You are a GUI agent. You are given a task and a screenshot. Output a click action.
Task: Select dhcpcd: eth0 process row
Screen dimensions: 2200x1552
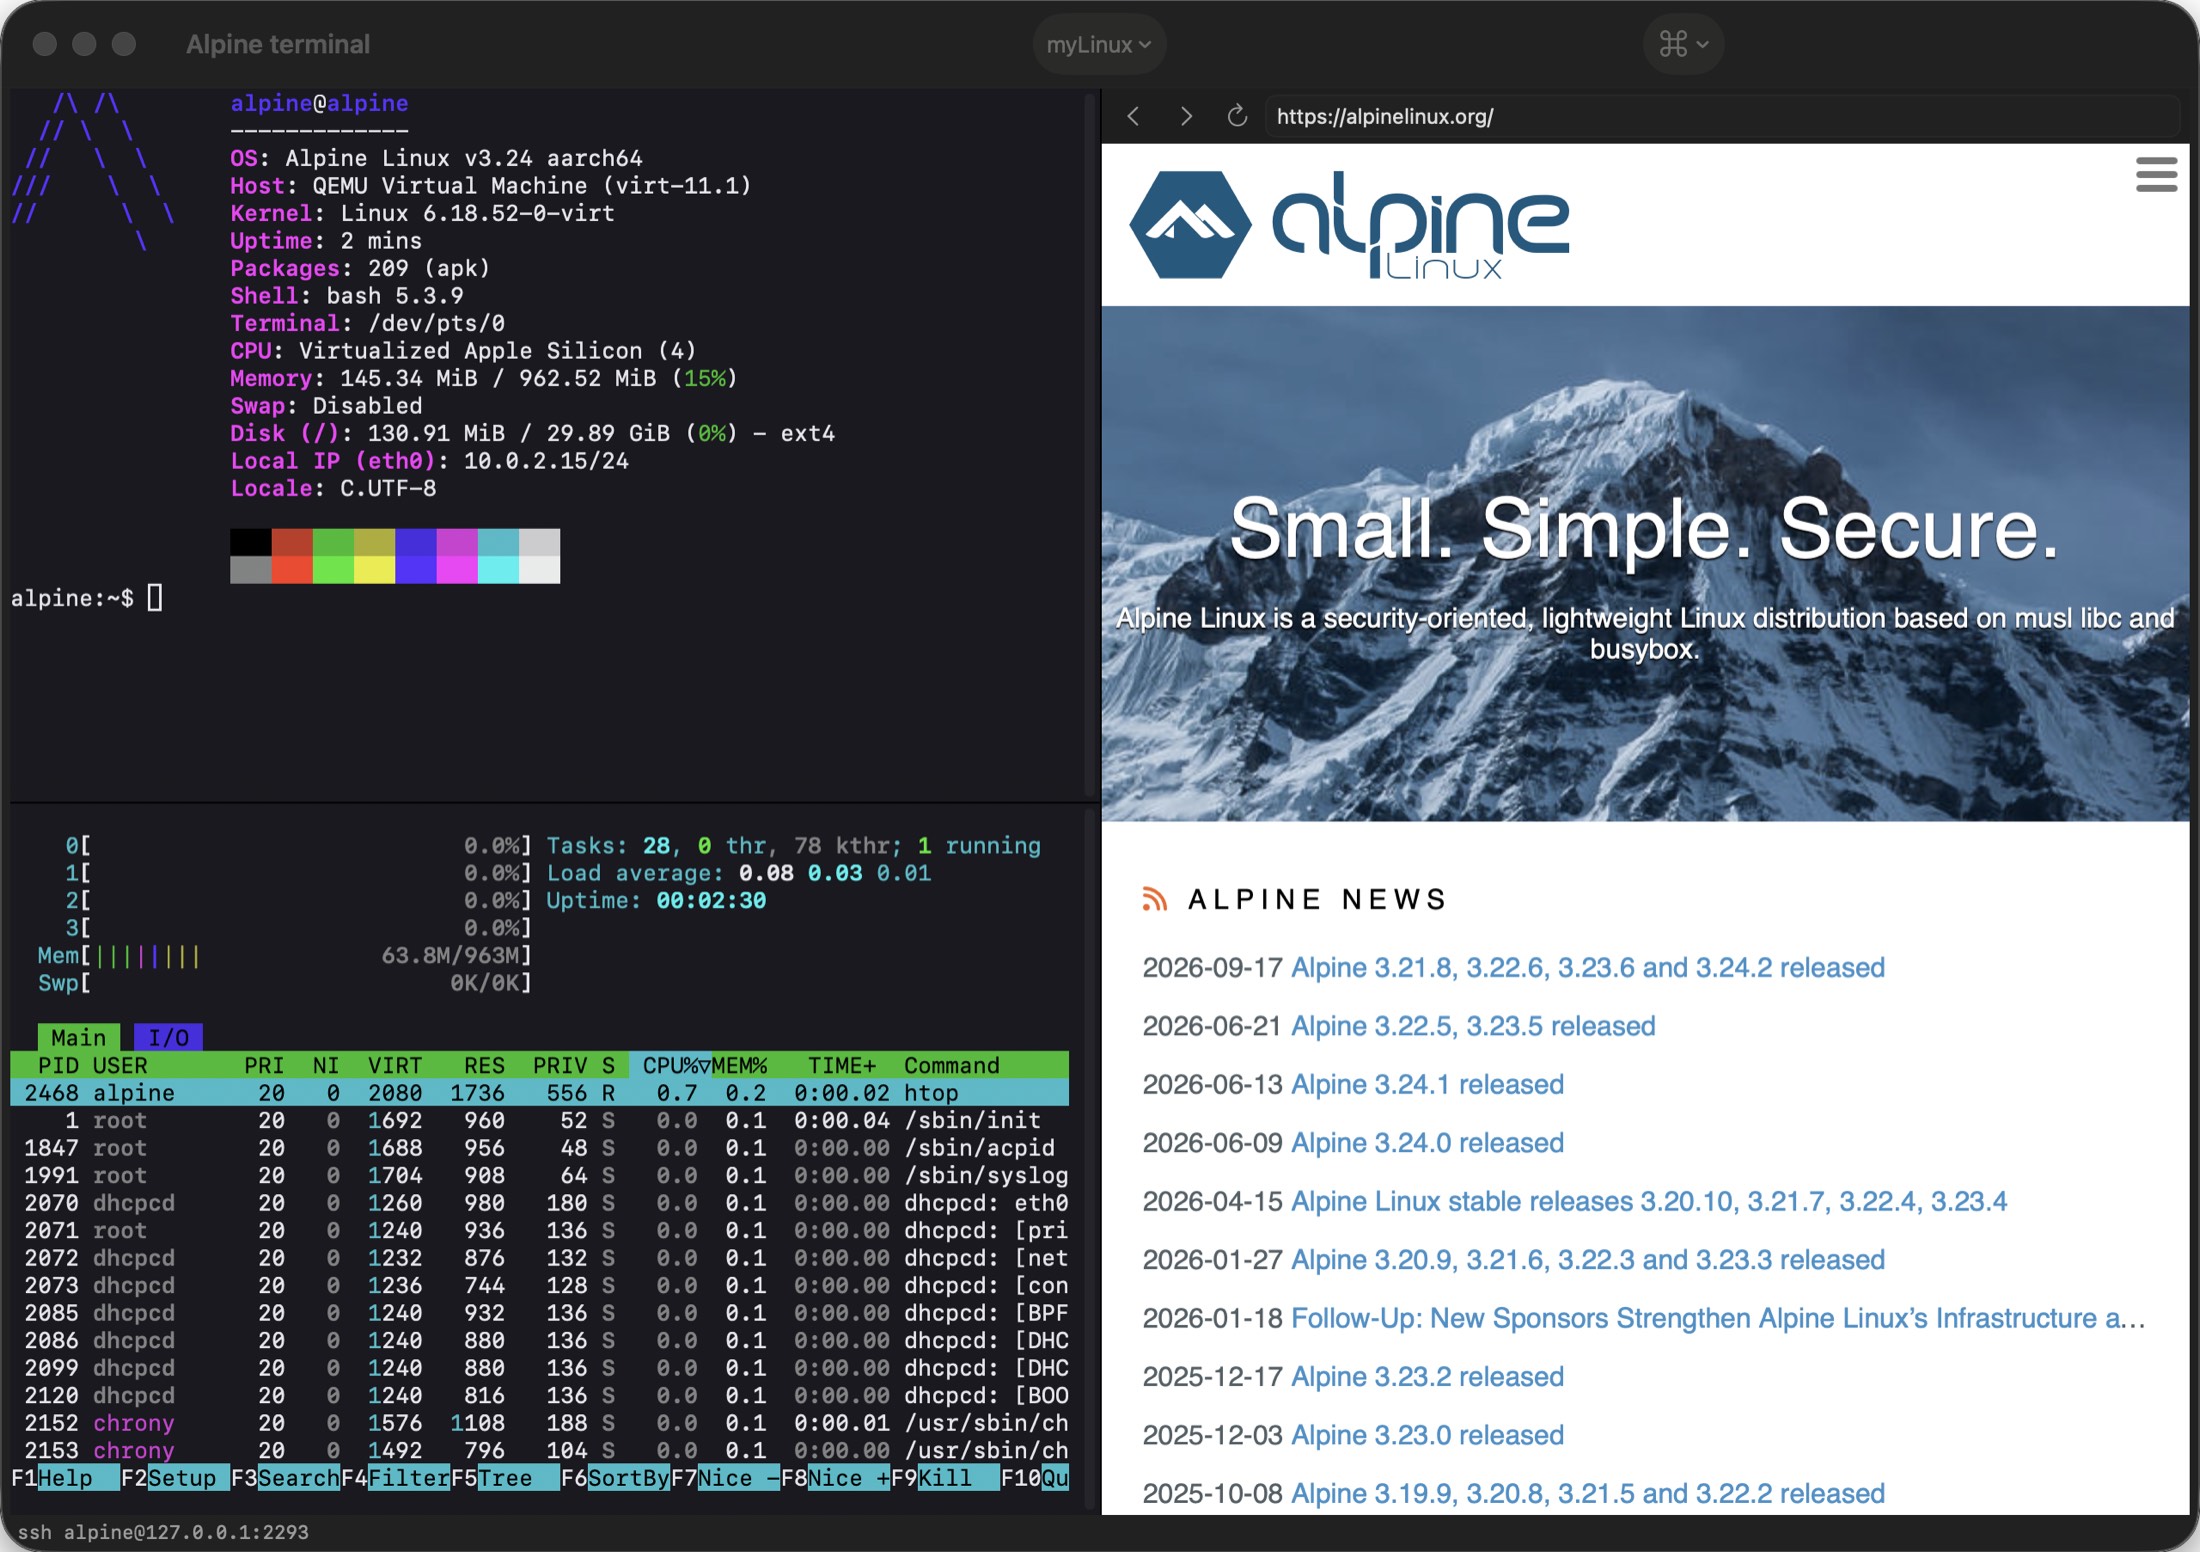(540, 1203)
